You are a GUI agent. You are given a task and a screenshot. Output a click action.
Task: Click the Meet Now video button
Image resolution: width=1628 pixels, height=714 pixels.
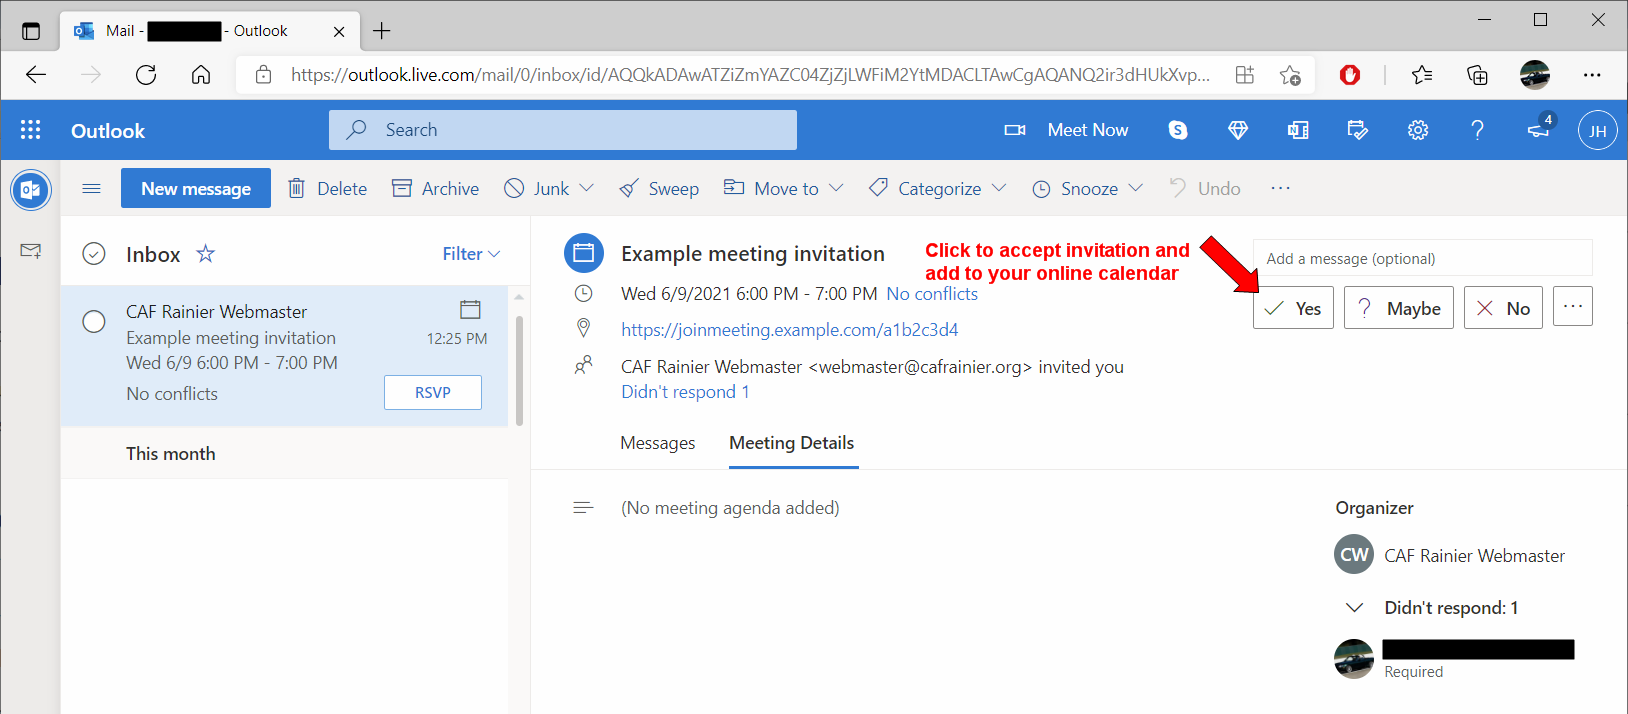[1066, 130]
